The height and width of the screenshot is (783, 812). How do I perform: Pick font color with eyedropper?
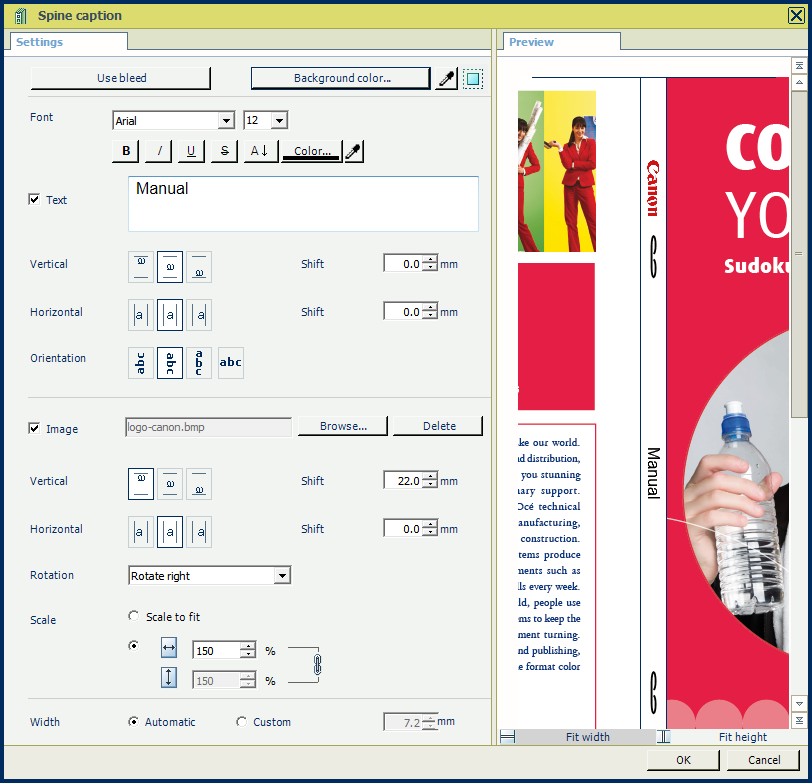(353, 151)
